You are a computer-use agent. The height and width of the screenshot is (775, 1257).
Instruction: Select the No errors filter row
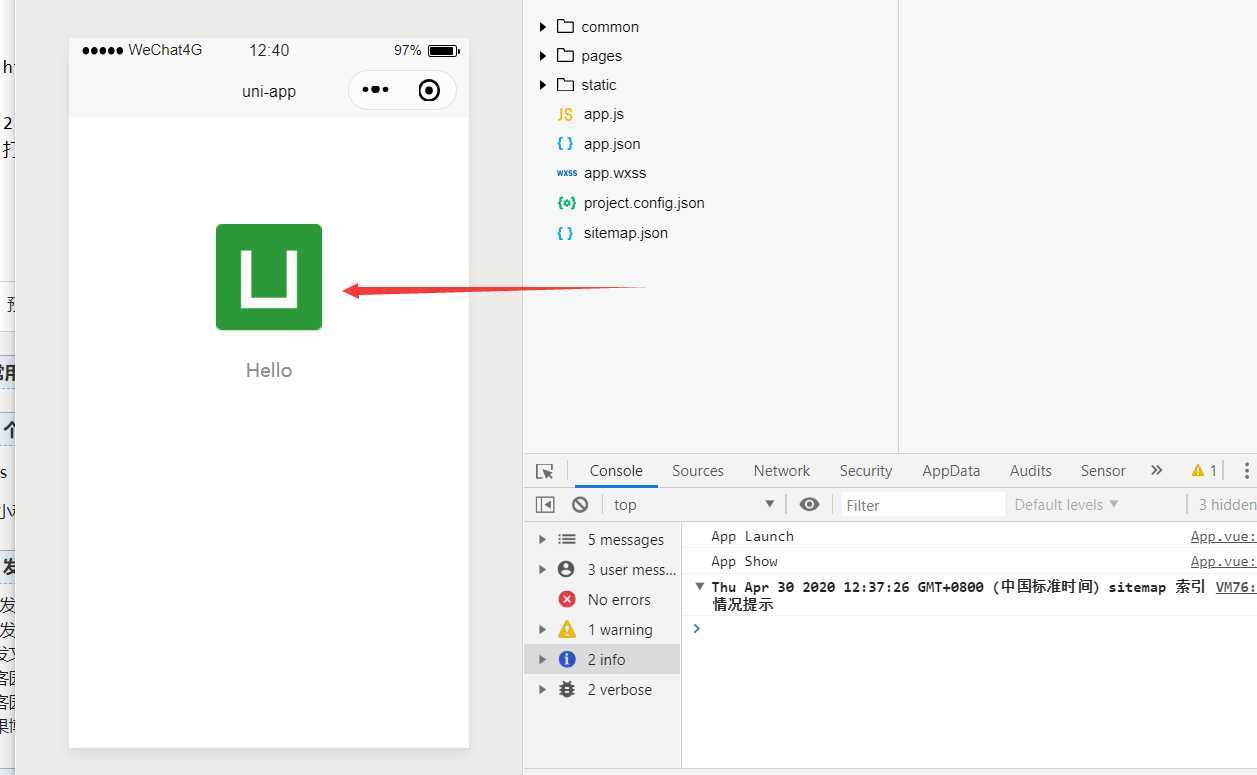click(602, 600)
